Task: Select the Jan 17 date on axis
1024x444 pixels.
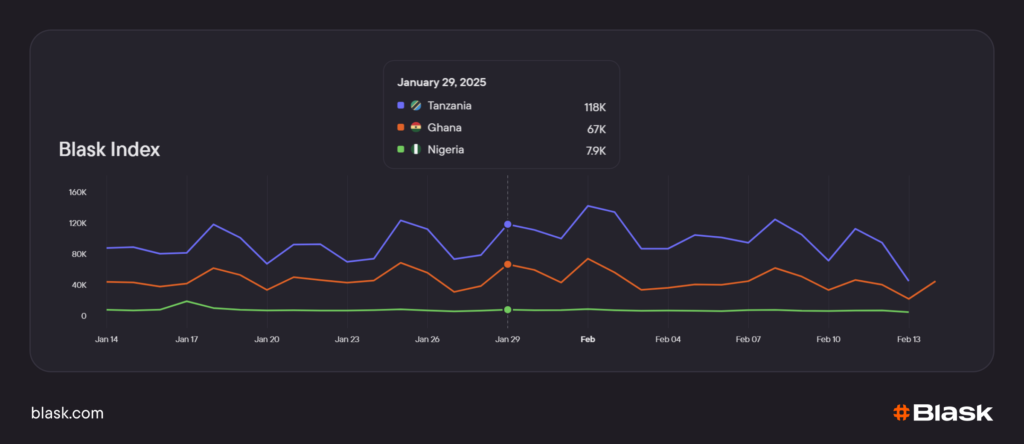Action: (x=186, y=340)
